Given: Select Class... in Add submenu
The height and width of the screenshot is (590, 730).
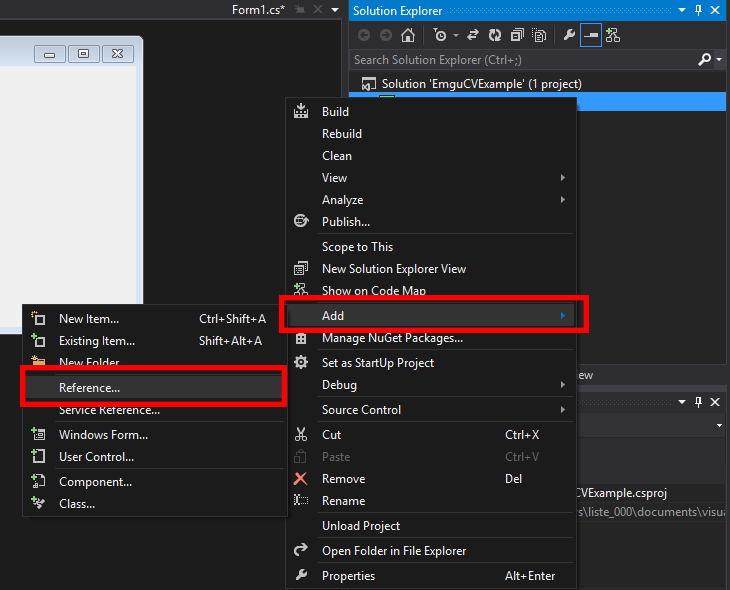Looking at the screenshot, I should (x=155, y=504).
